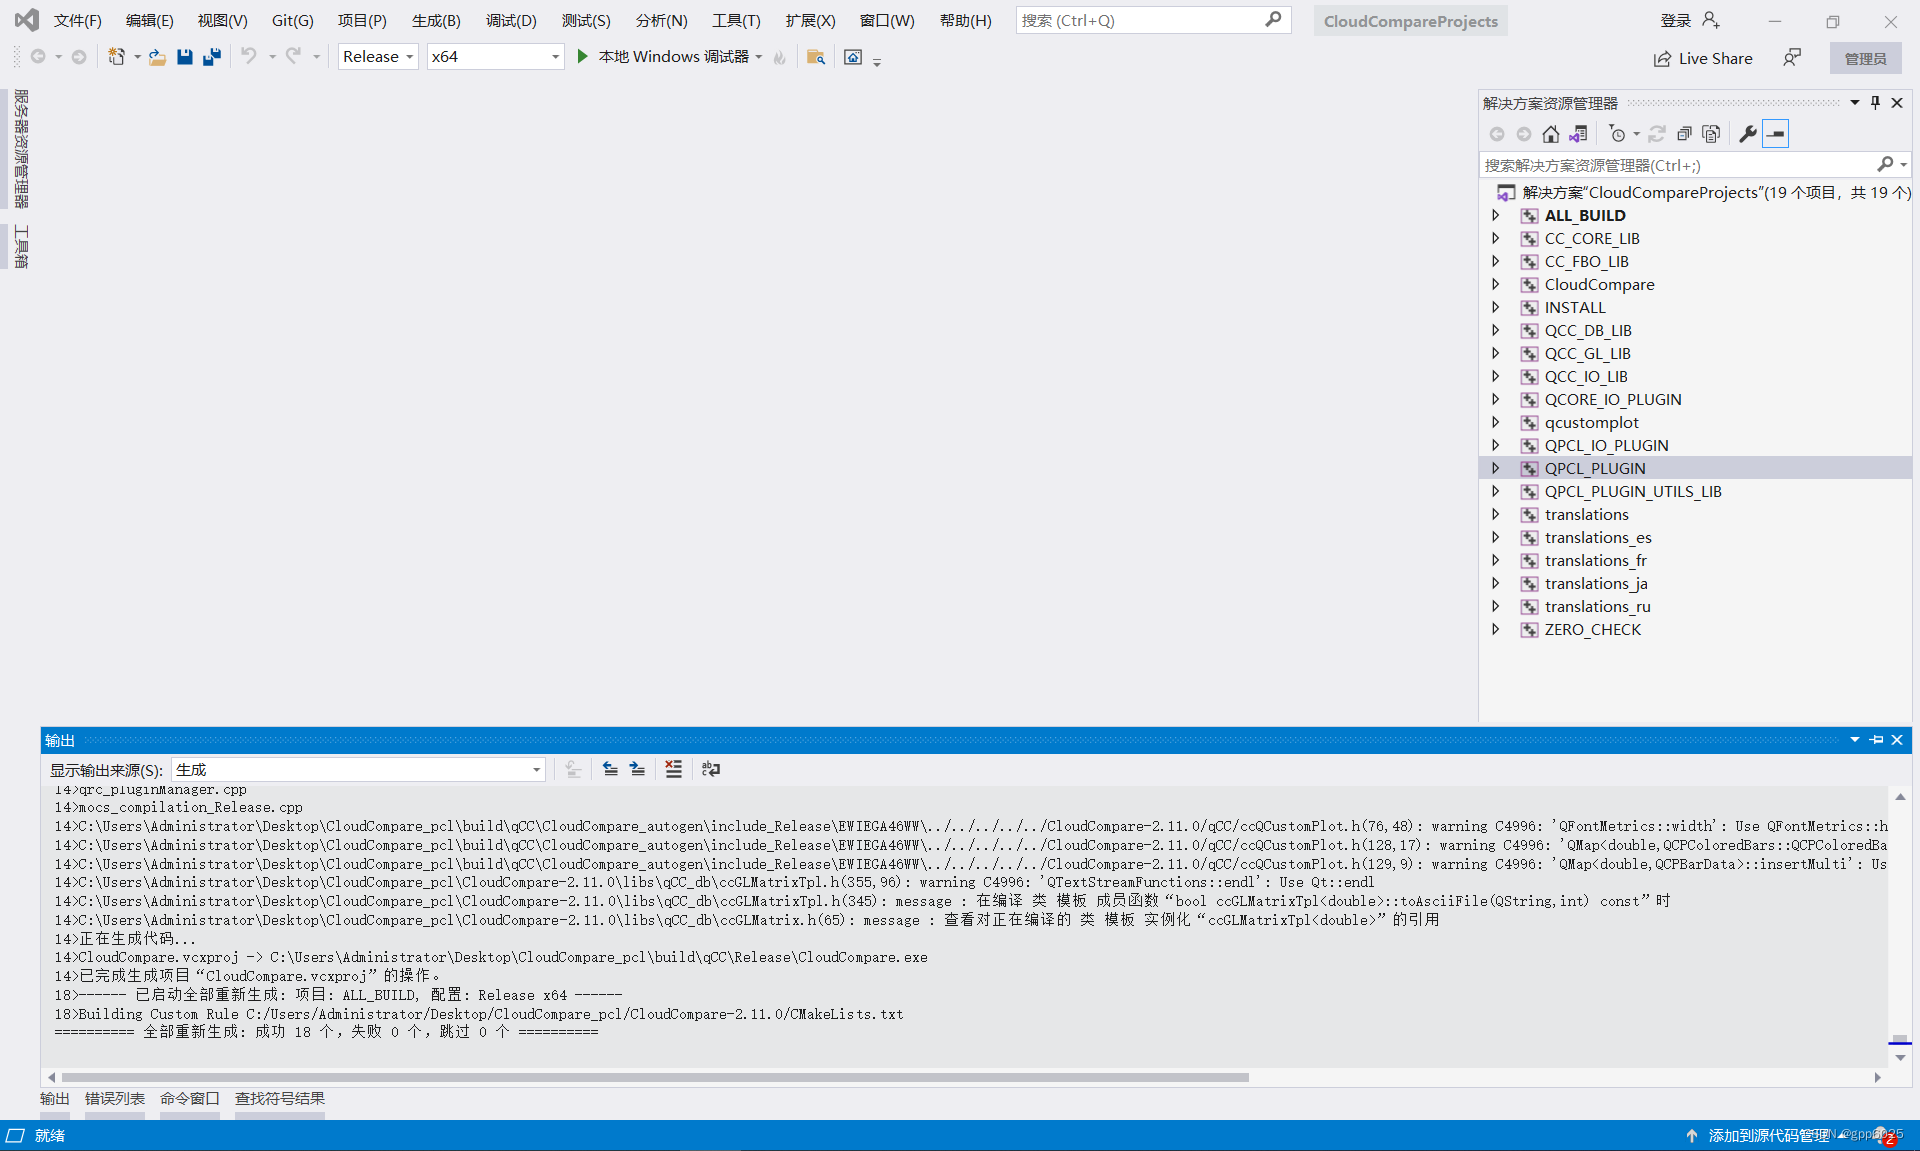1920x1151 pixels.
Task: Click the account sign-in person icon
Action: coord(1711,20)
